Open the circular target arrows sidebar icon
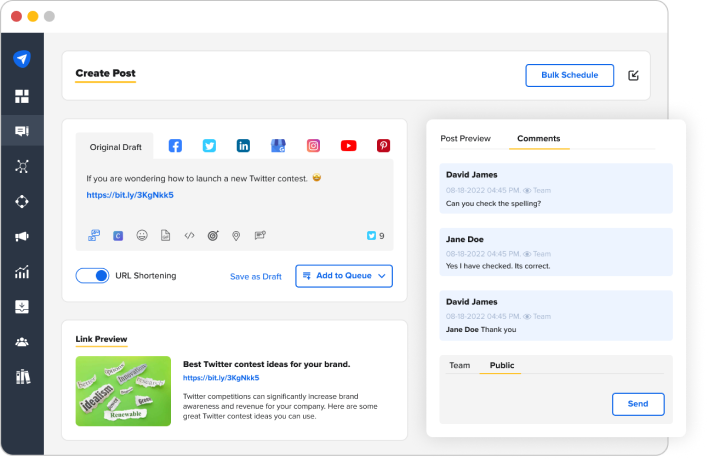The image size is (708, 459). (x=22, y=201)
